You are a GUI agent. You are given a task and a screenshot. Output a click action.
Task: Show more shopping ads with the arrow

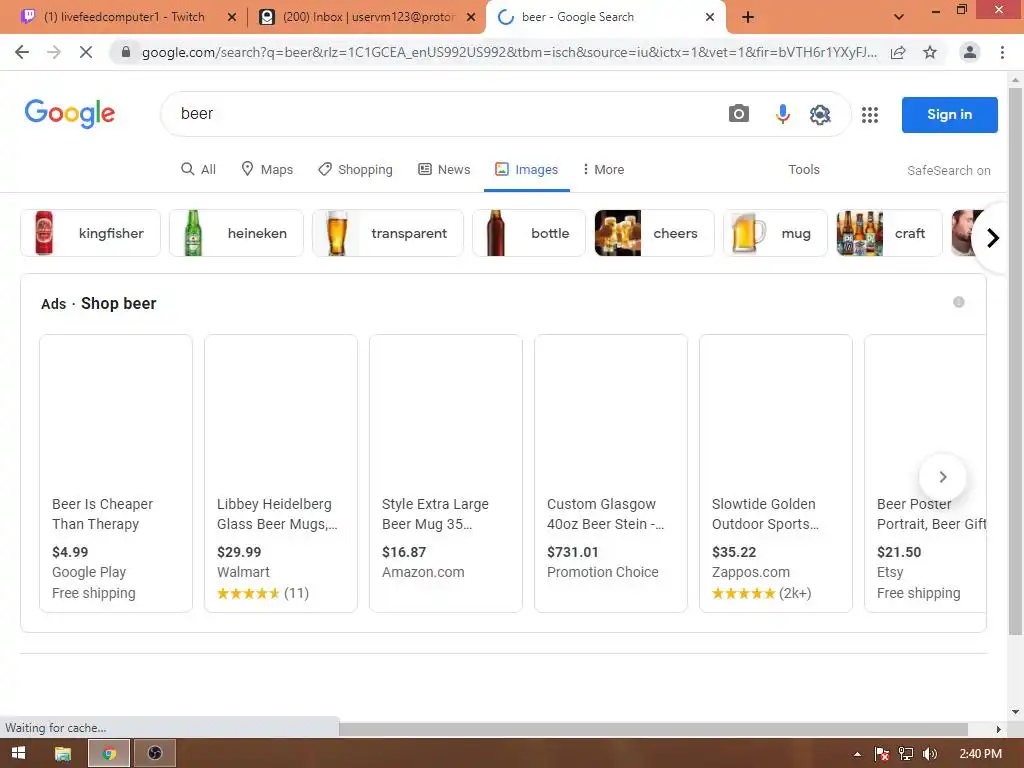[x=942, y=477]
